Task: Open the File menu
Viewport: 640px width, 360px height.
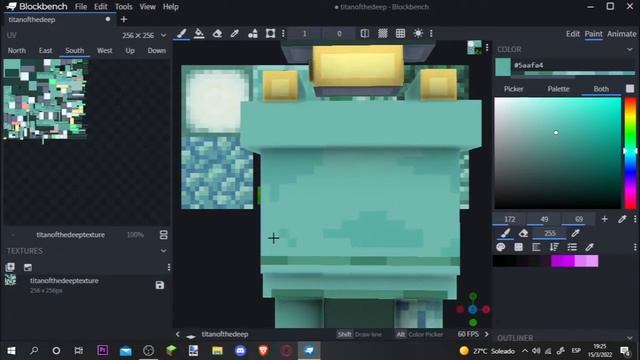Action: (81, 7)
